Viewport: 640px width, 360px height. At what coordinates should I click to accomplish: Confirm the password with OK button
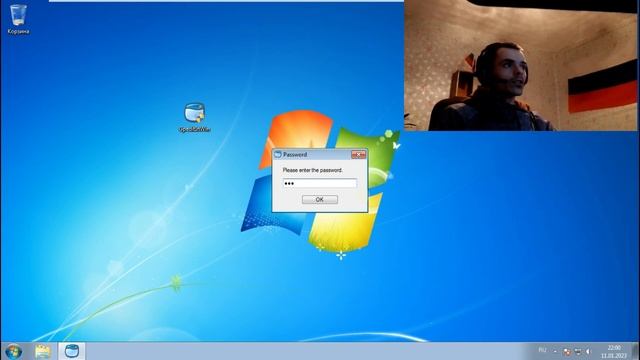[320, 200]
